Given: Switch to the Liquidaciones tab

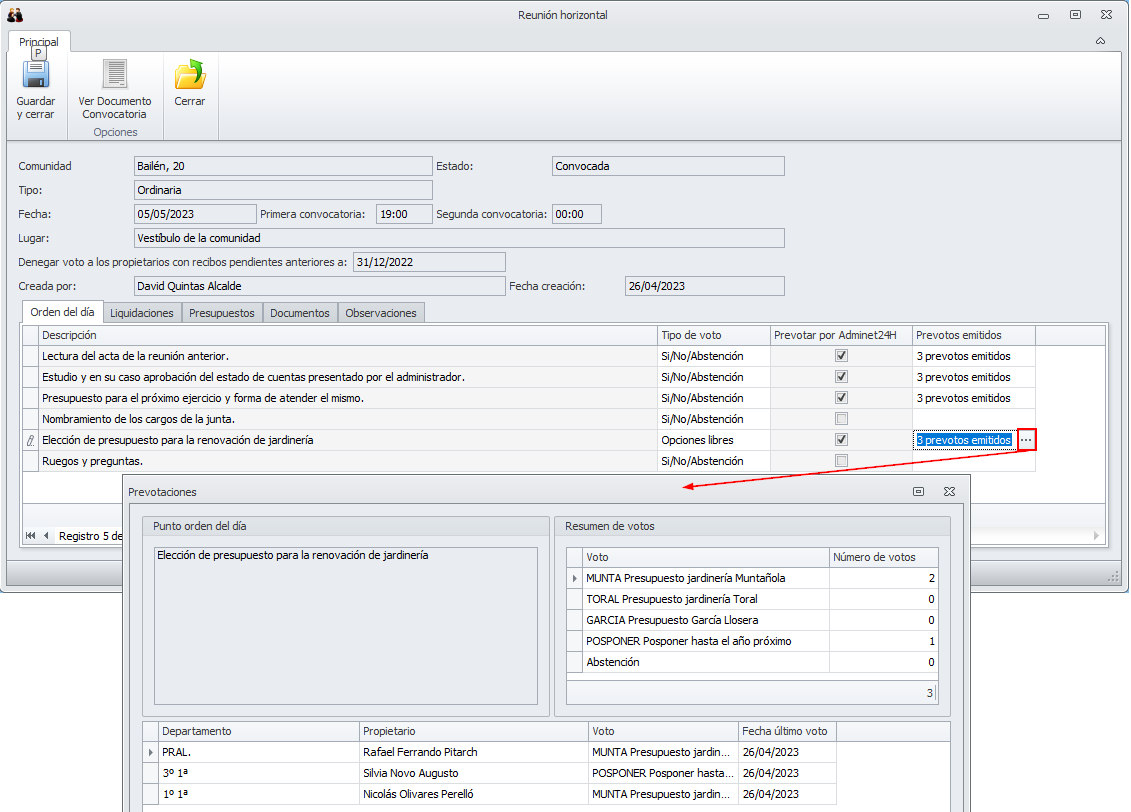Looking at the screenshot, I should 141,313.
